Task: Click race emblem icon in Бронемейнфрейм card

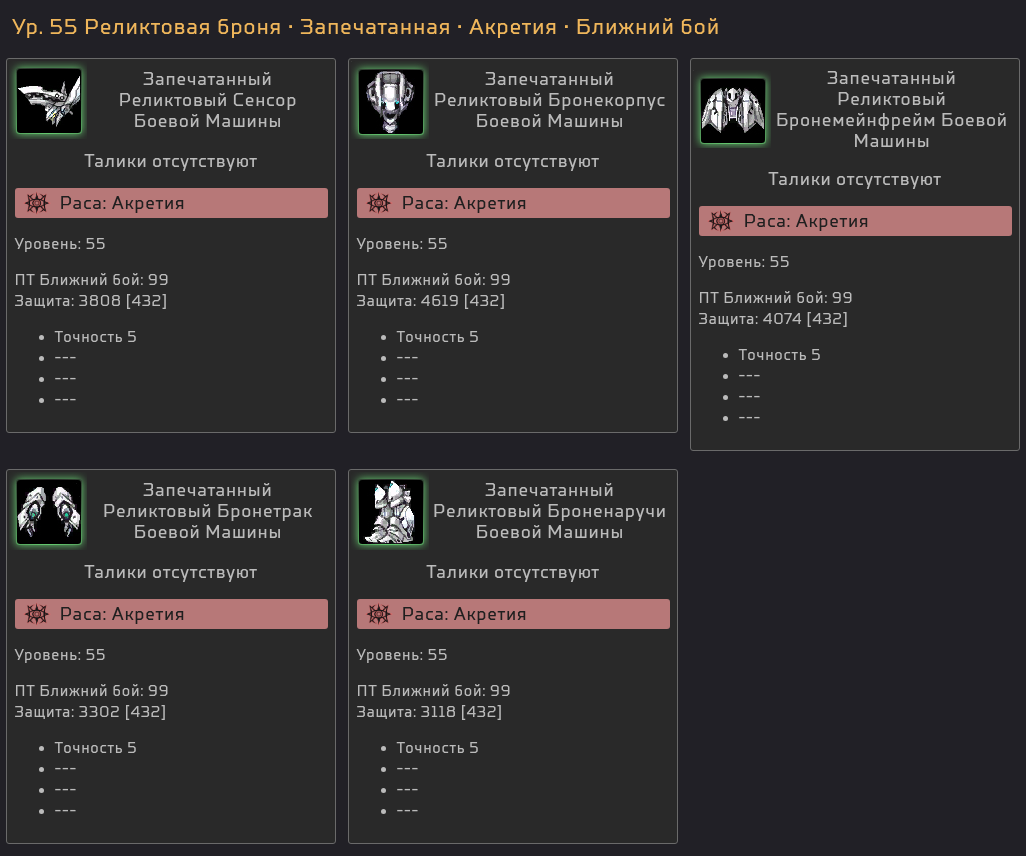Action: [720, 221]
